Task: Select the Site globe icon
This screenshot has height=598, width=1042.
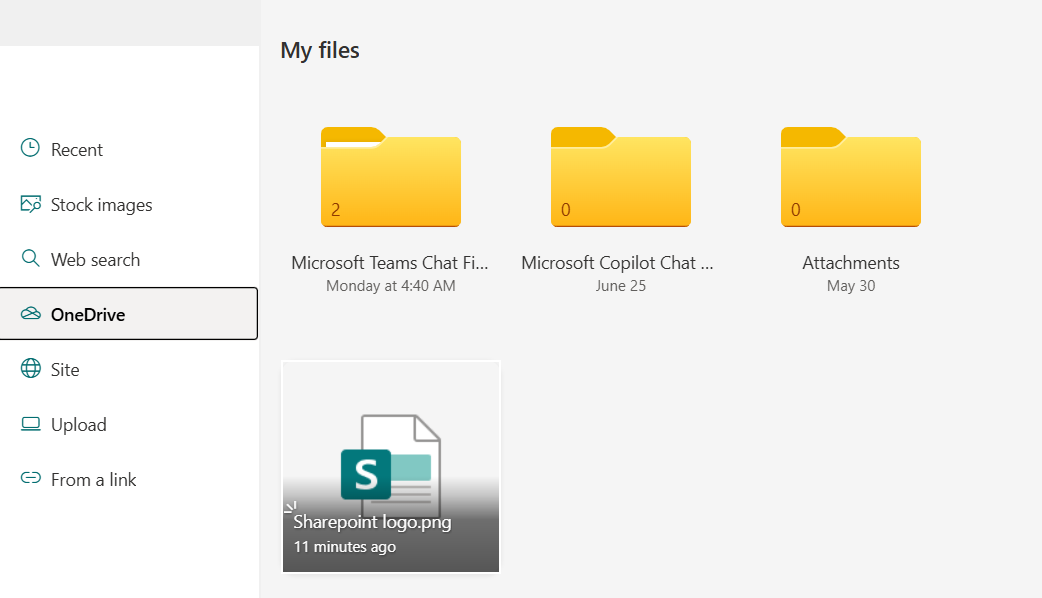Action: tap(30, 368)
